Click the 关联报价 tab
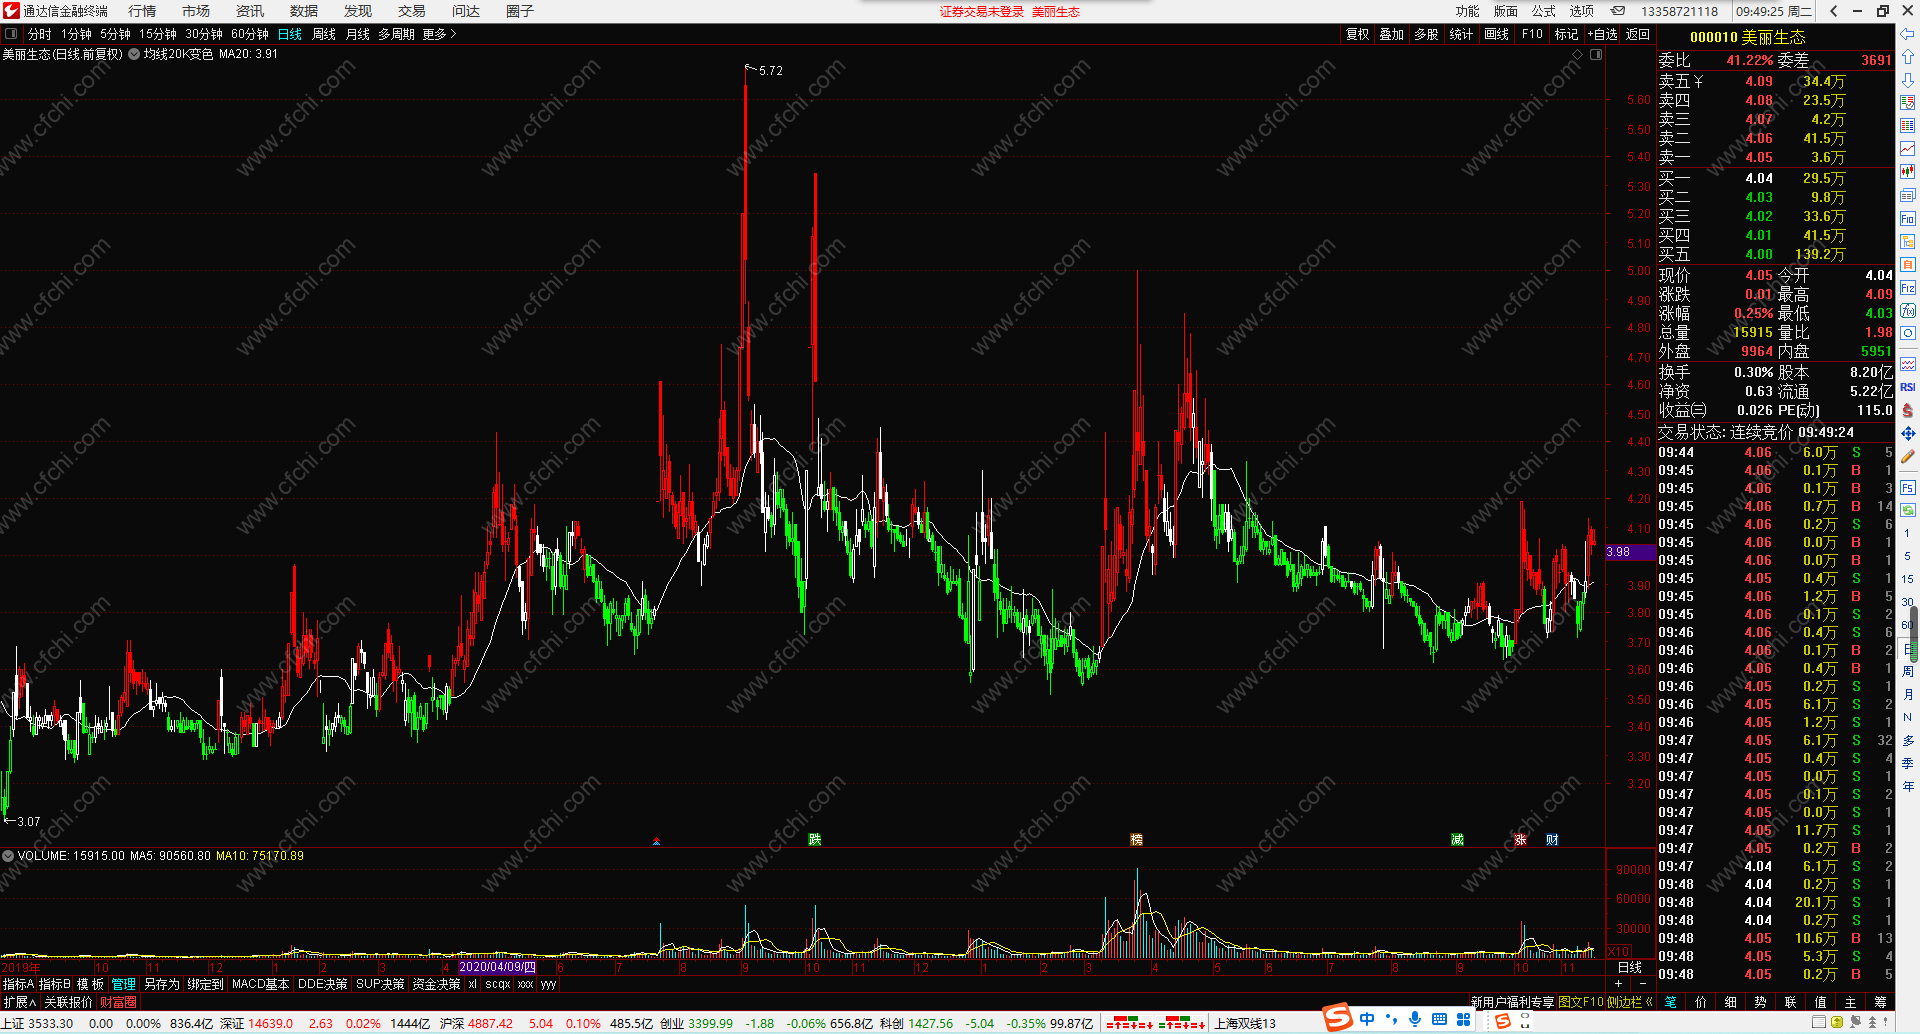1920x1034 pixels. 68,1002
